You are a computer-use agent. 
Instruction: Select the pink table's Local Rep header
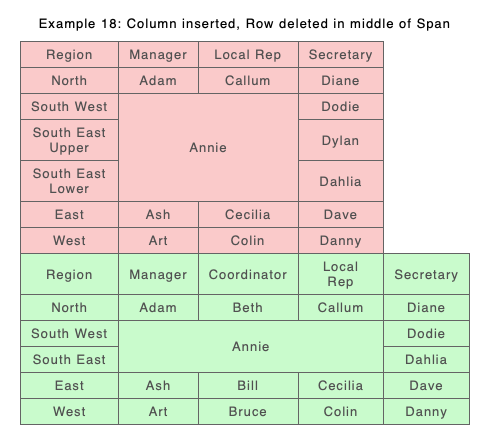coord(248,55)
